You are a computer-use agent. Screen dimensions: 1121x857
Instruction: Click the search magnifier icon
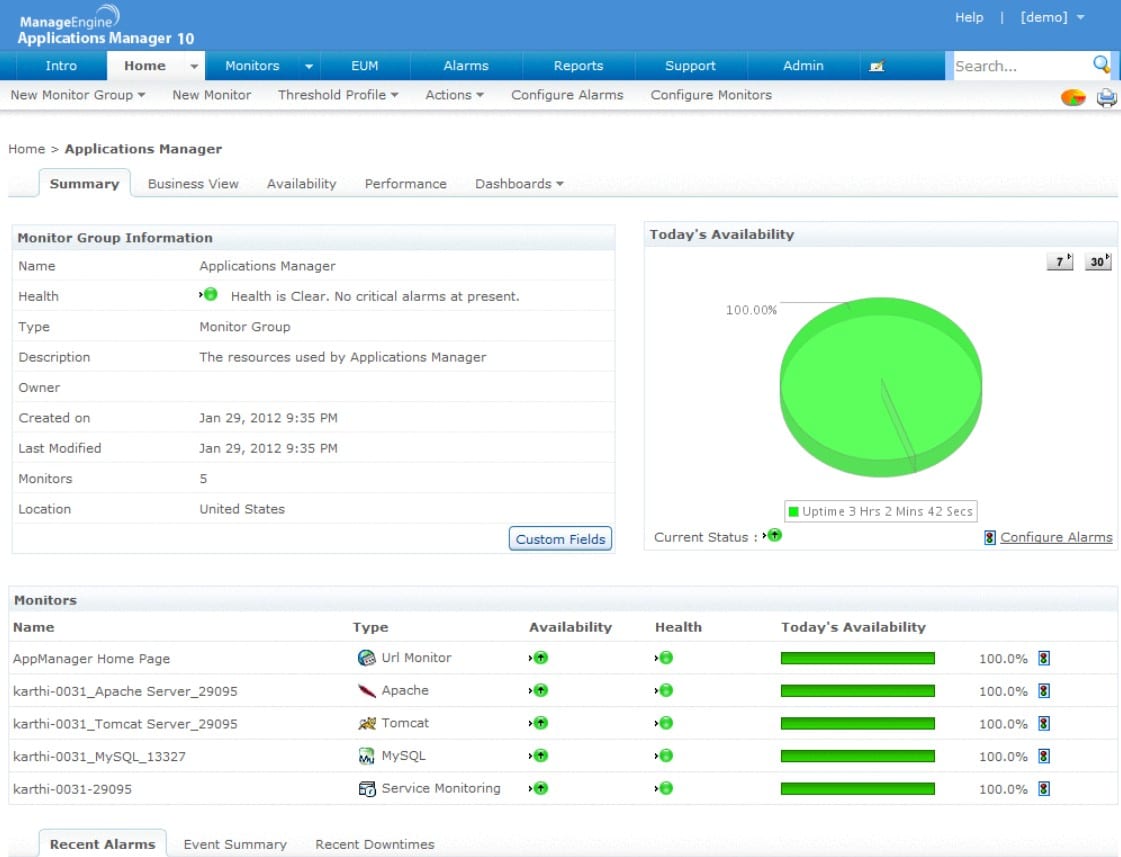coord(1101,65)
